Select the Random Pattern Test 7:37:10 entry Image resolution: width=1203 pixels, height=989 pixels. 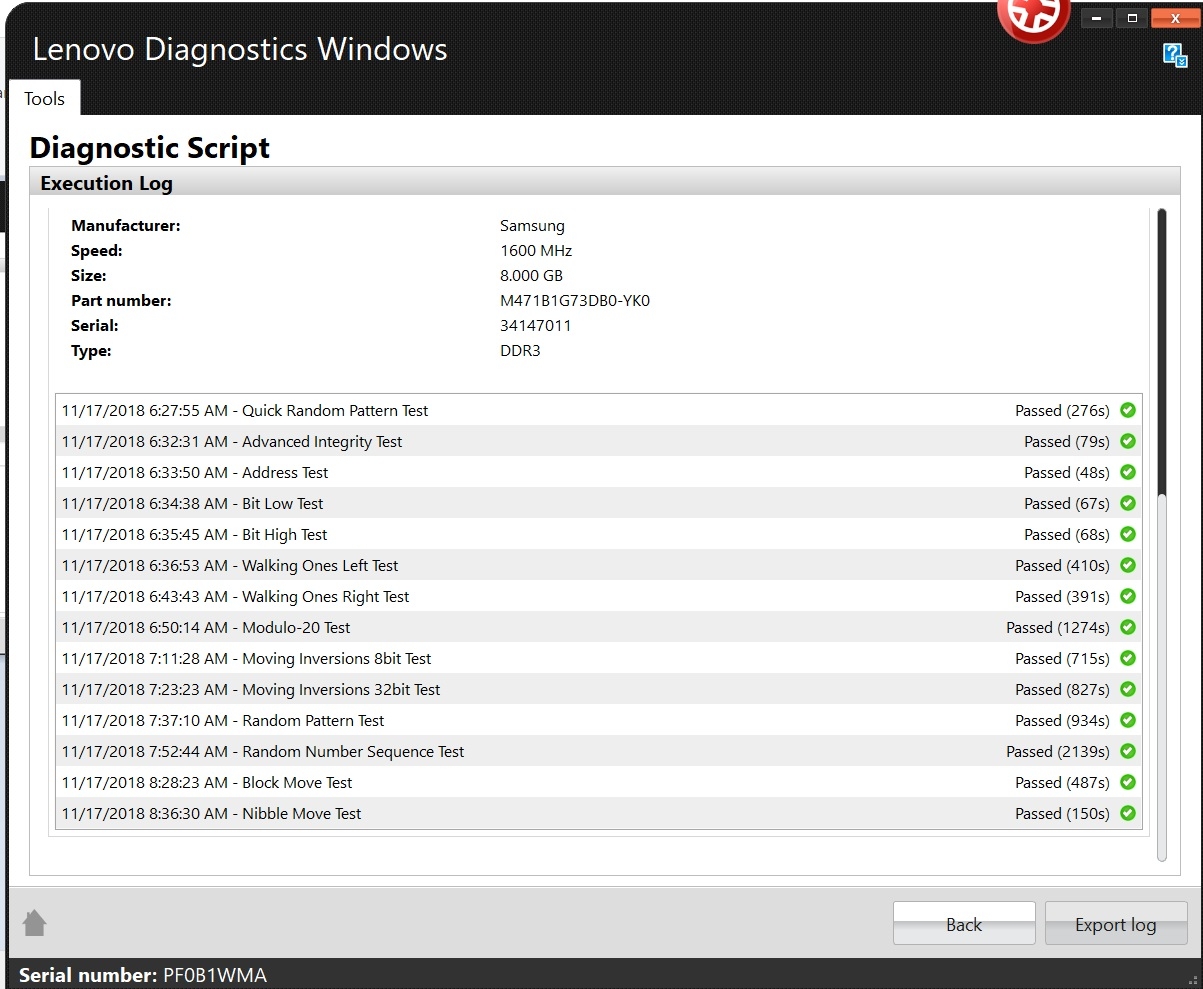pyautogui.click(x=598, y=720)
